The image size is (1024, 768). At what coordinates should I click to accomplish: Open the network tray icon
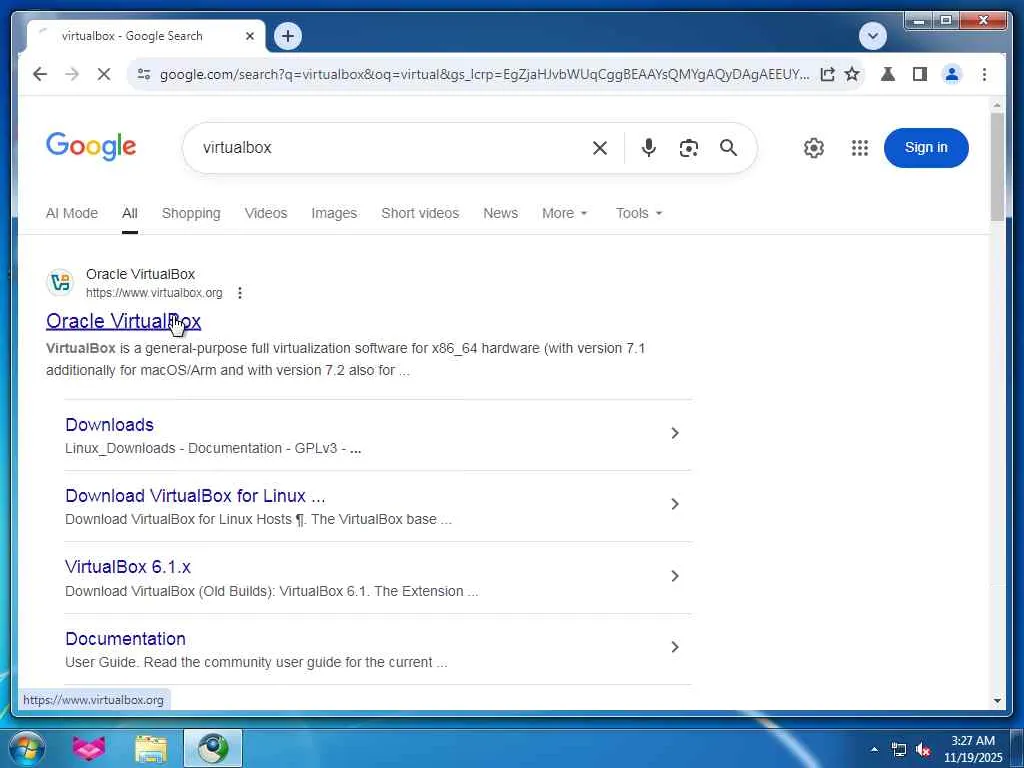[899, 750]
